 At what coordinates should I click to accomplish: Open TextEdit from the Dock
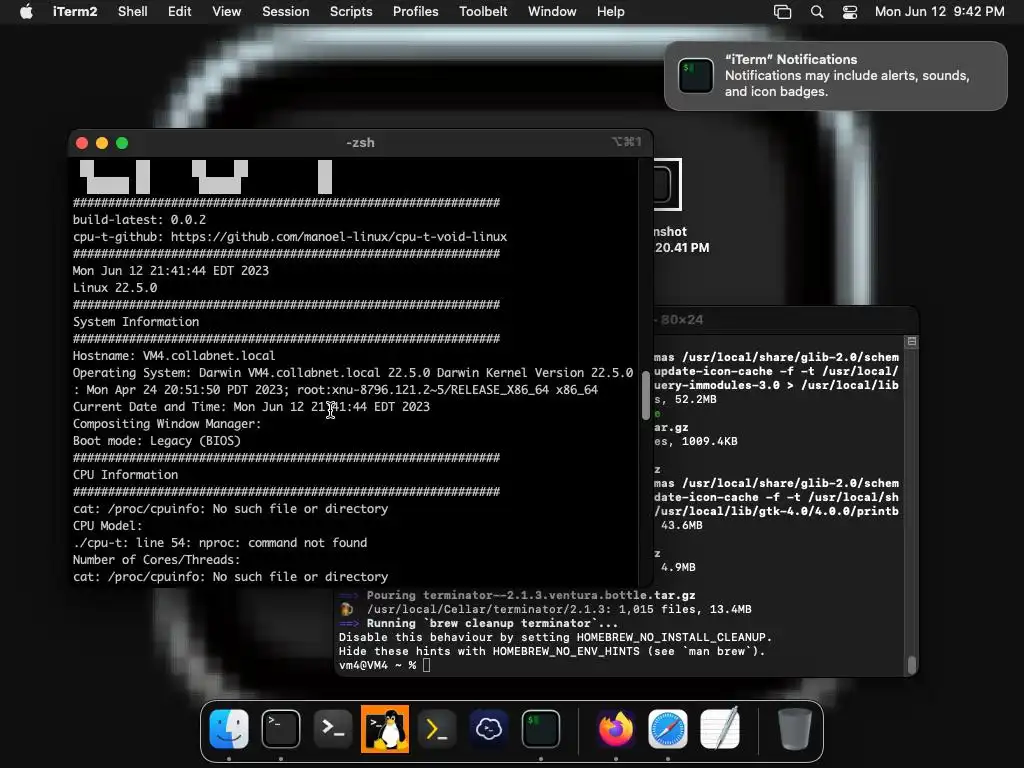point(720,729)
